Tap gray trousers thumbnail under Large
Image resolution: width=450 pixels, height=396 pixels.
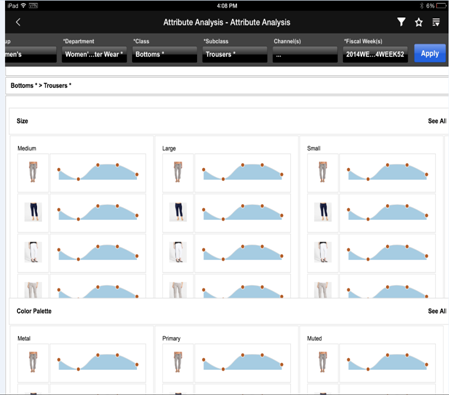pos(178,172)
